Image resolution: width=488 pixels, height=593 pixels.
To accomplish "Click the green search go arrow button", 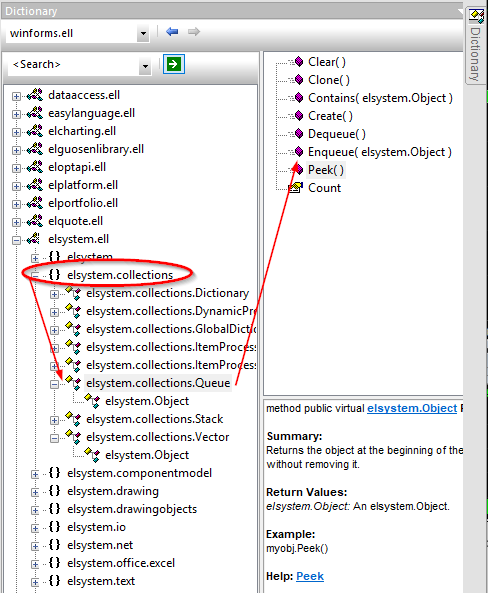I will click(x=174, y=64).
